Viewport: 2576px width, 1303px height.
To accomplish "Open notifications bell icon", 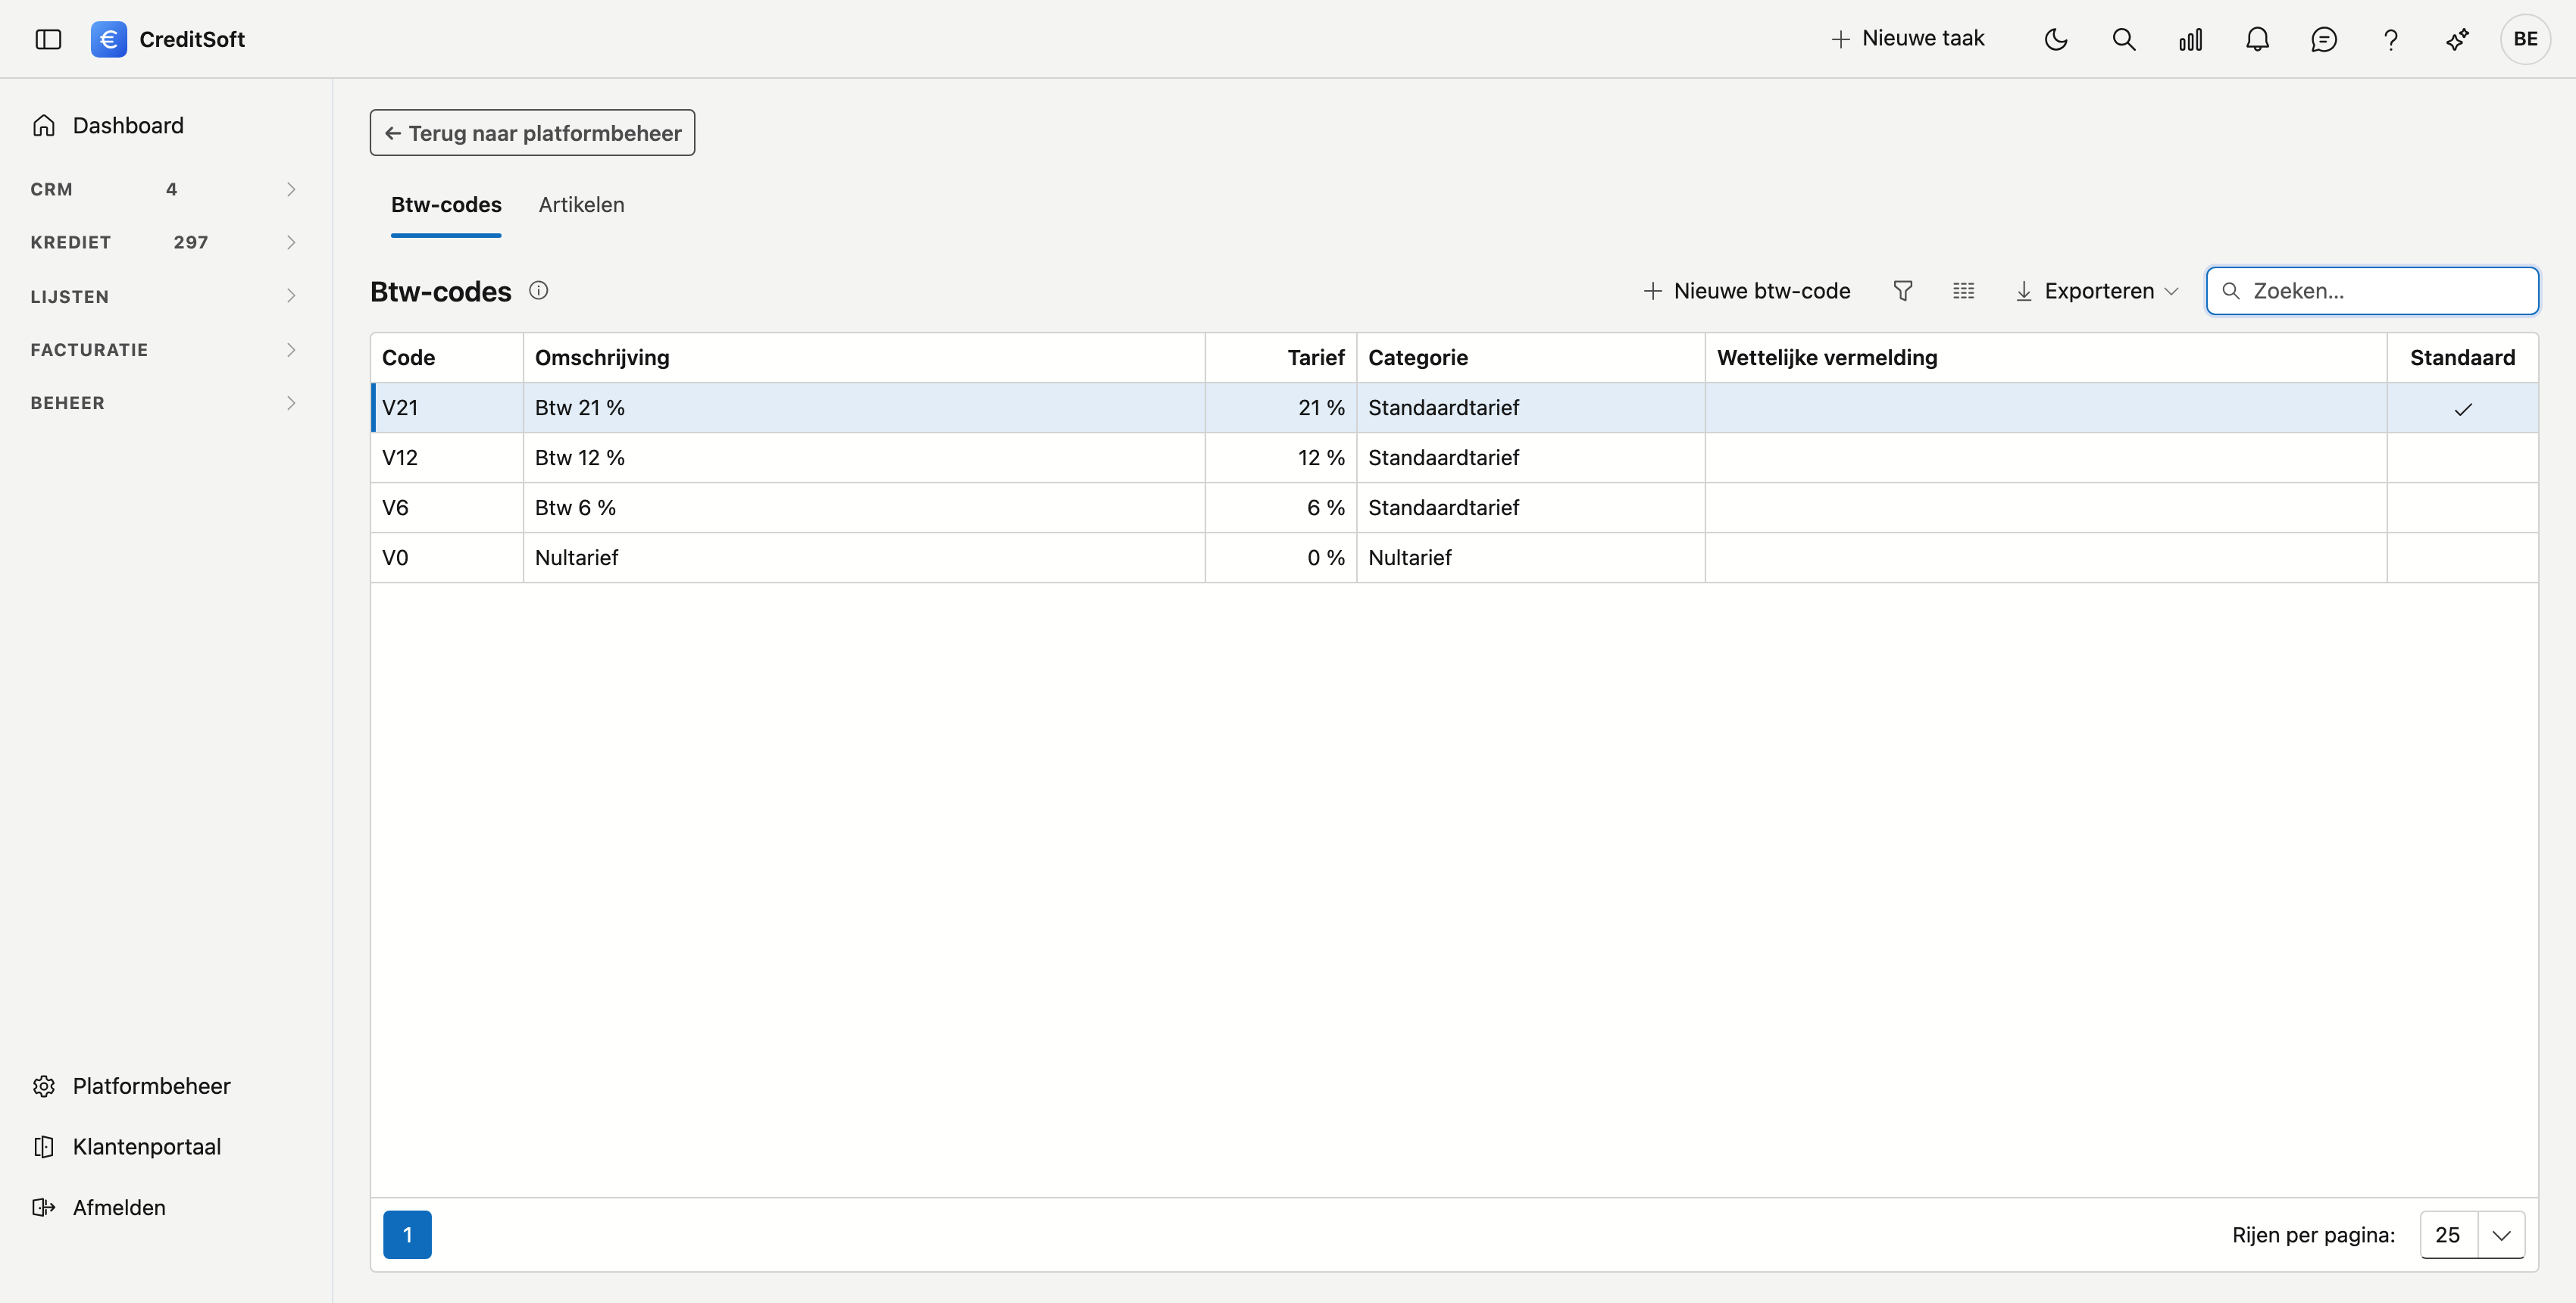I will (x=2257, y=39).
